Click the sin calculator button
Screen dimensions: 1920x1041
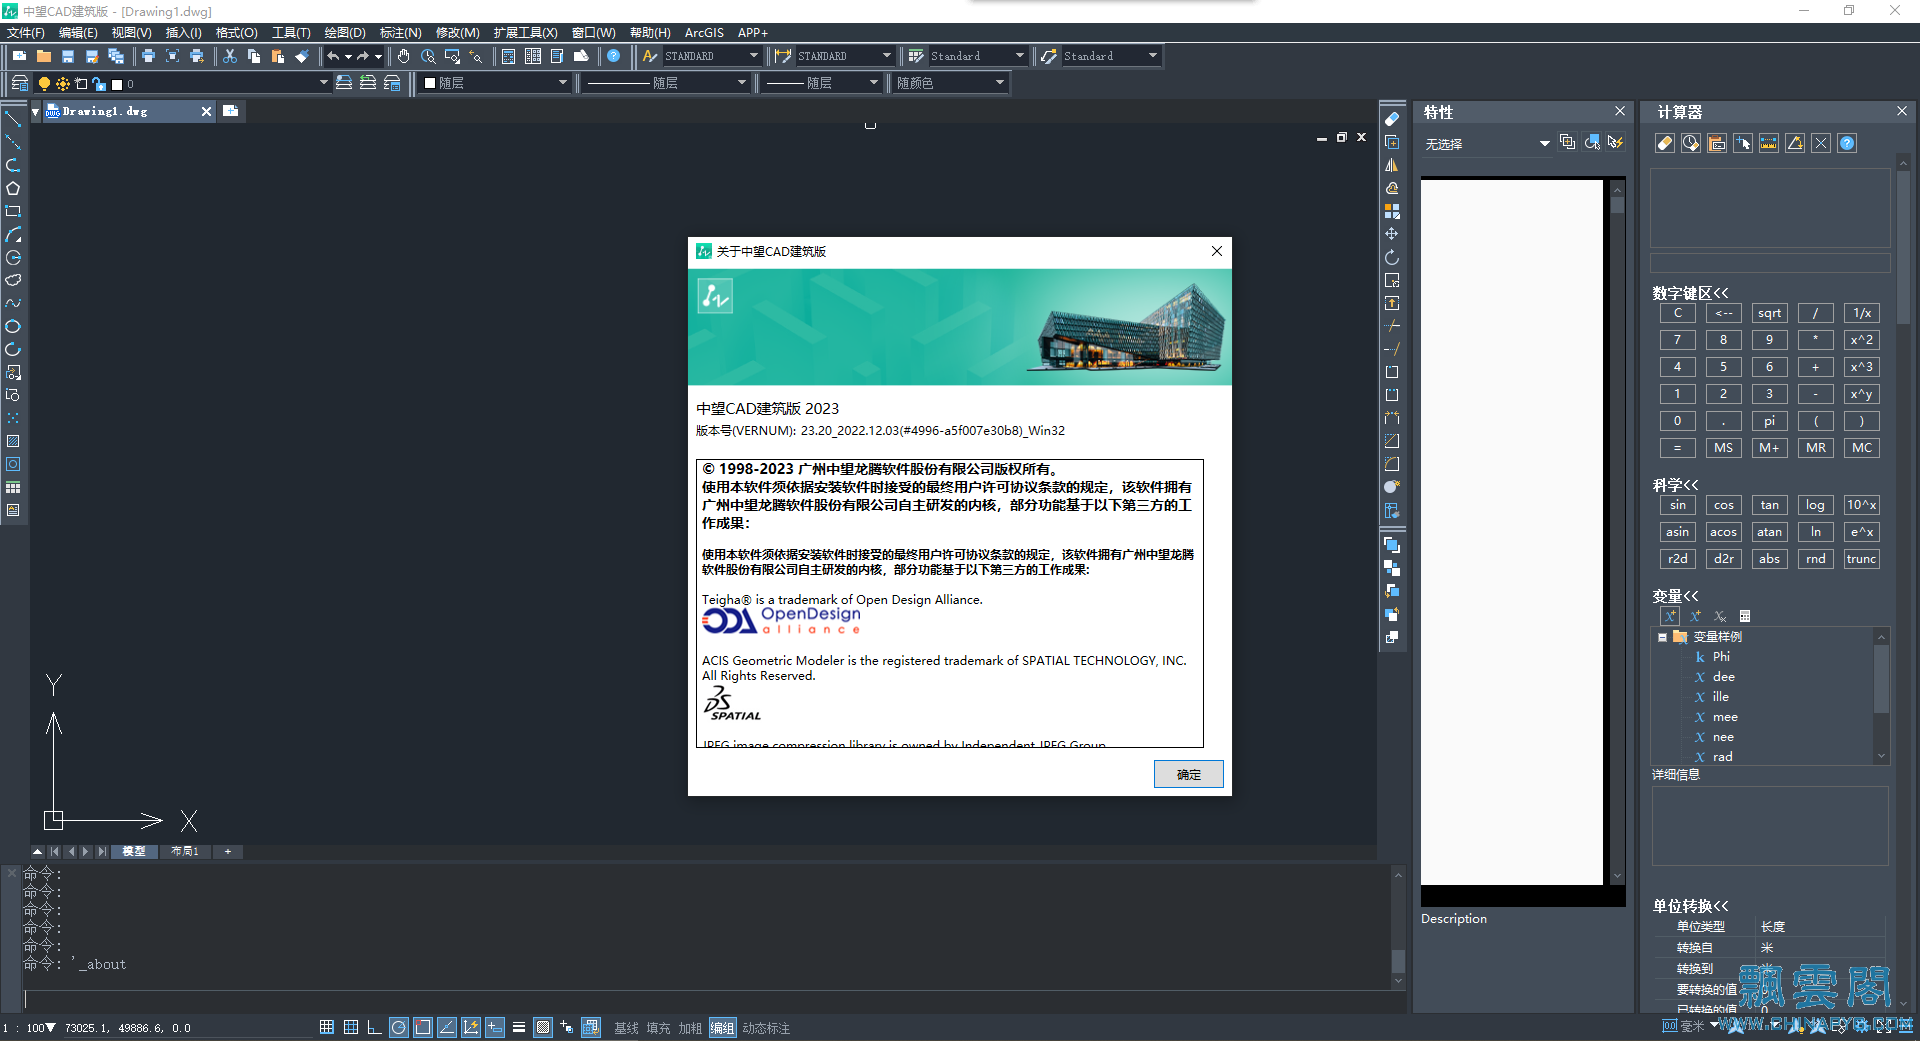[1678, 505]
